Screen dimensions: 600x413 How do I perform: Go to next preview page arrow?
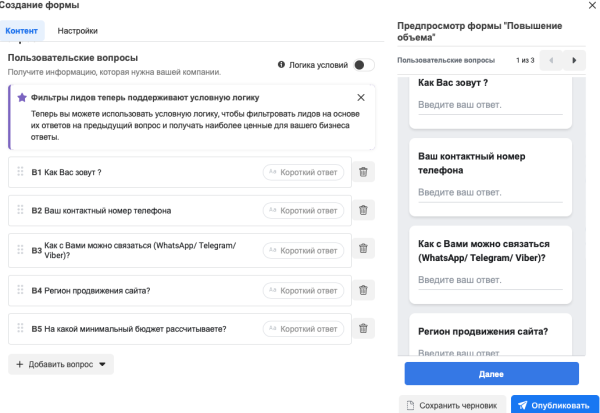[573, 60]
